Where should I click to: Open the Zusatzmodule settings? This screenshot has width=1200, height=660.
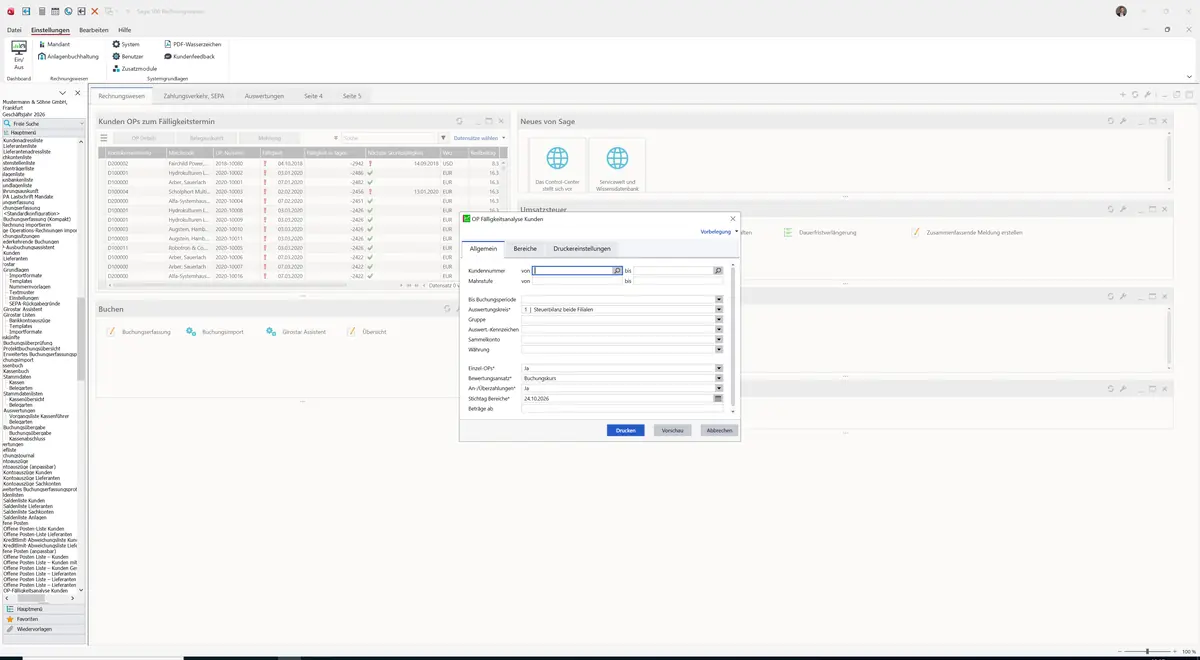(135, 68)
